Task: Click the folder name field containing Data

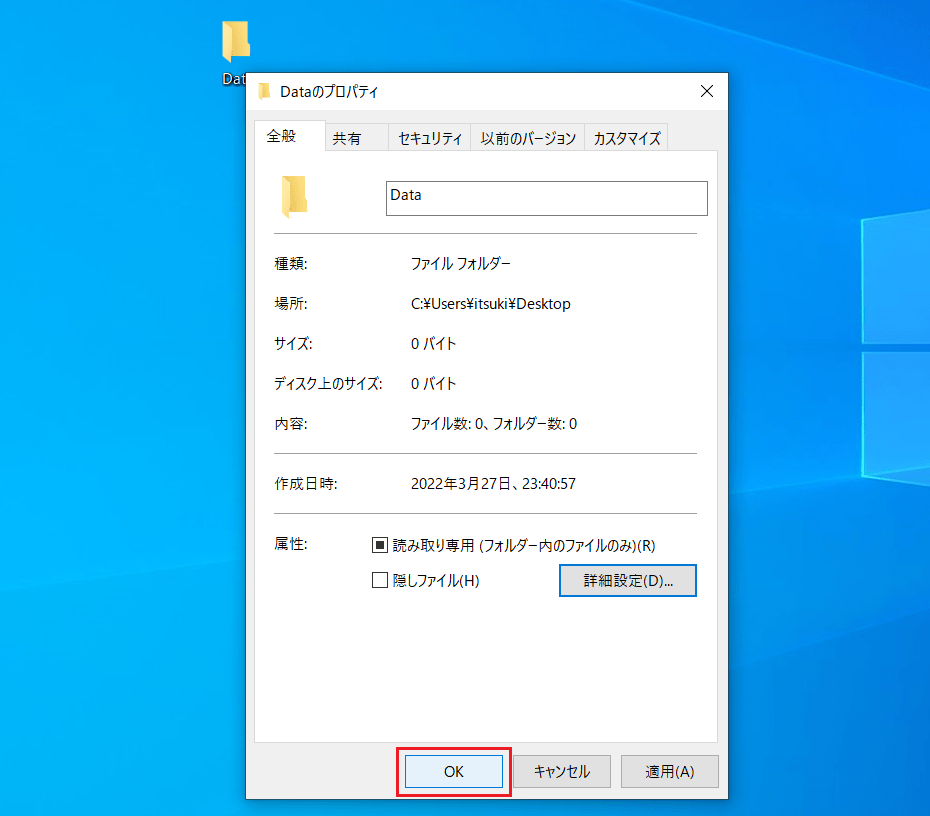Action: pyautogui.click(x=546, y=198)
